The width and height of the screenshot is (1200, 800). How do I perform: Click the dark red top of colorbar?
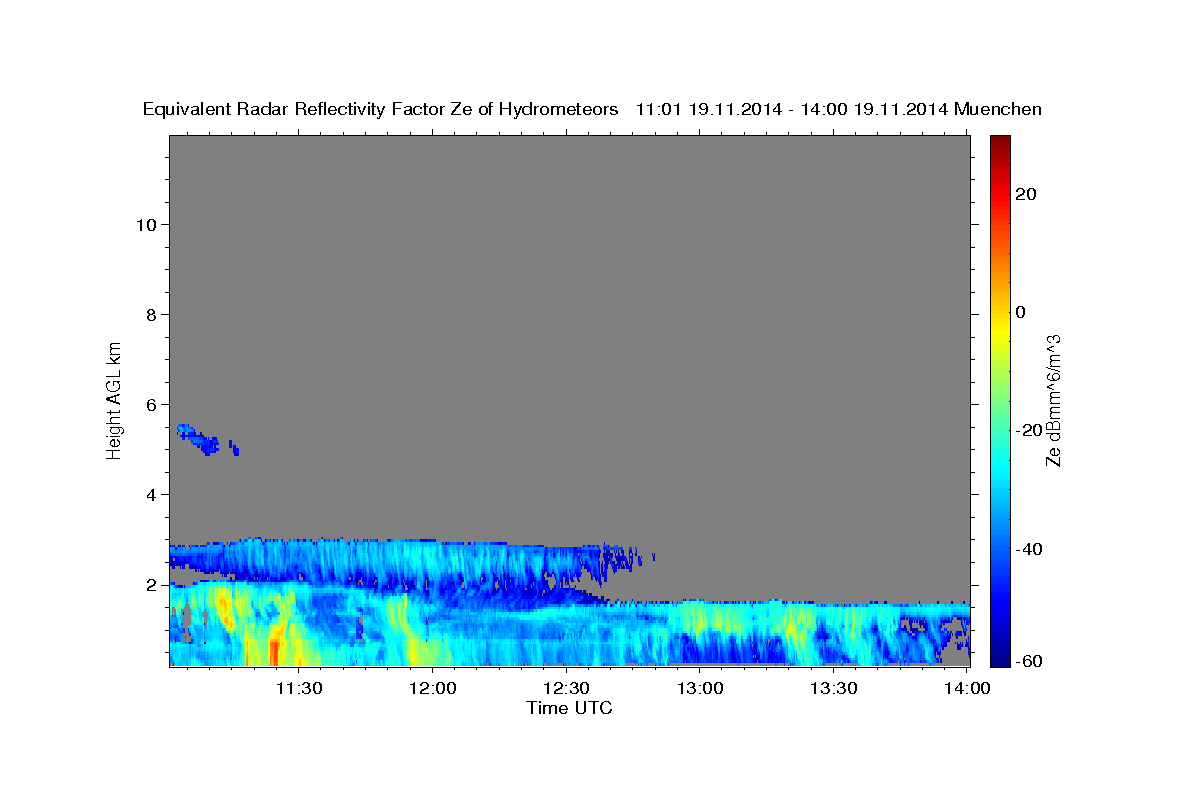pos(1000,146)
